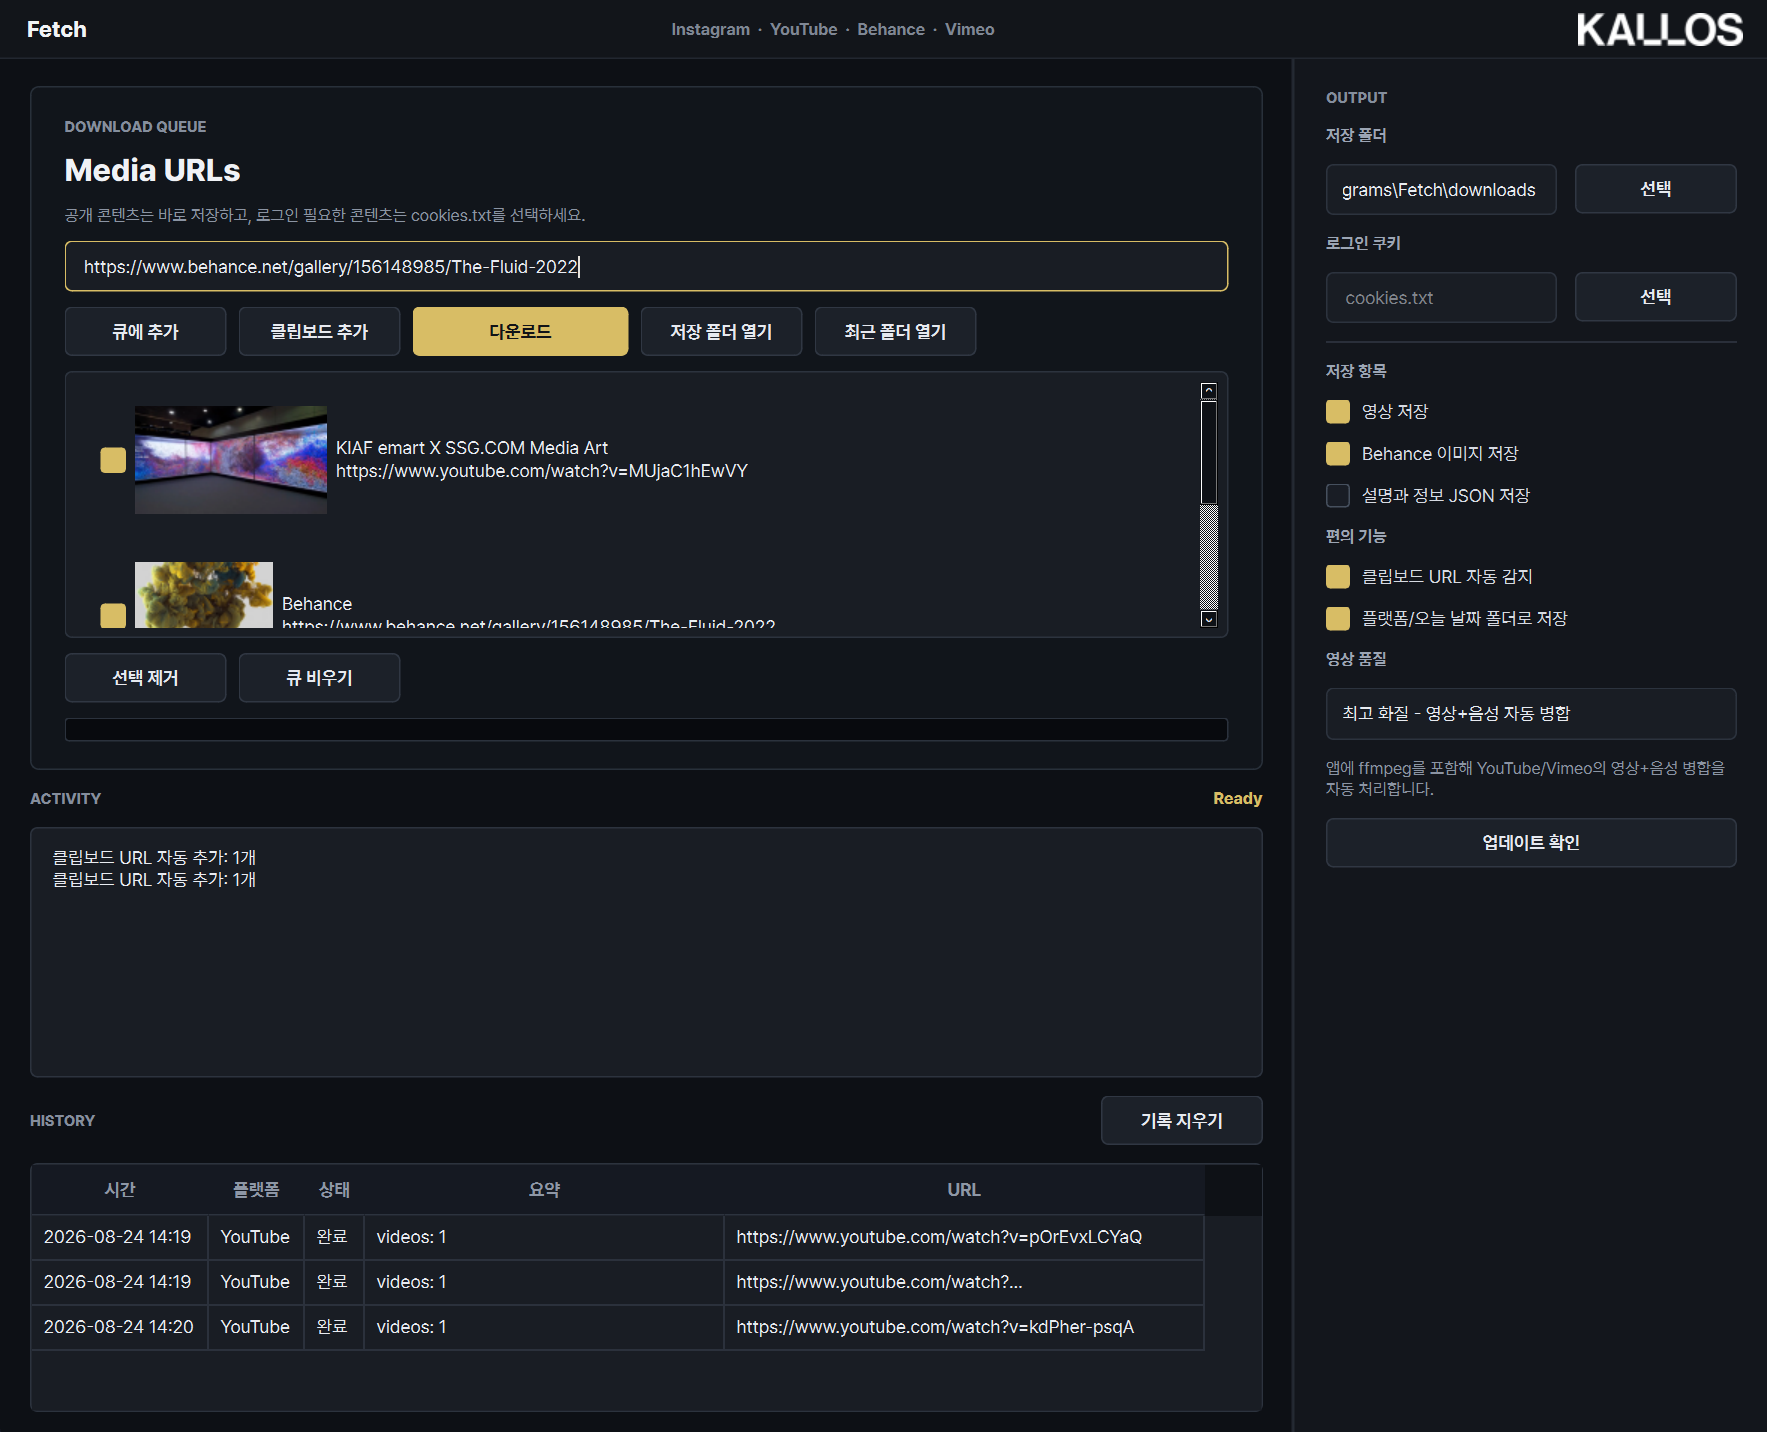Click the 상태 column header
The image size is (1767, 1432).
334,1189
